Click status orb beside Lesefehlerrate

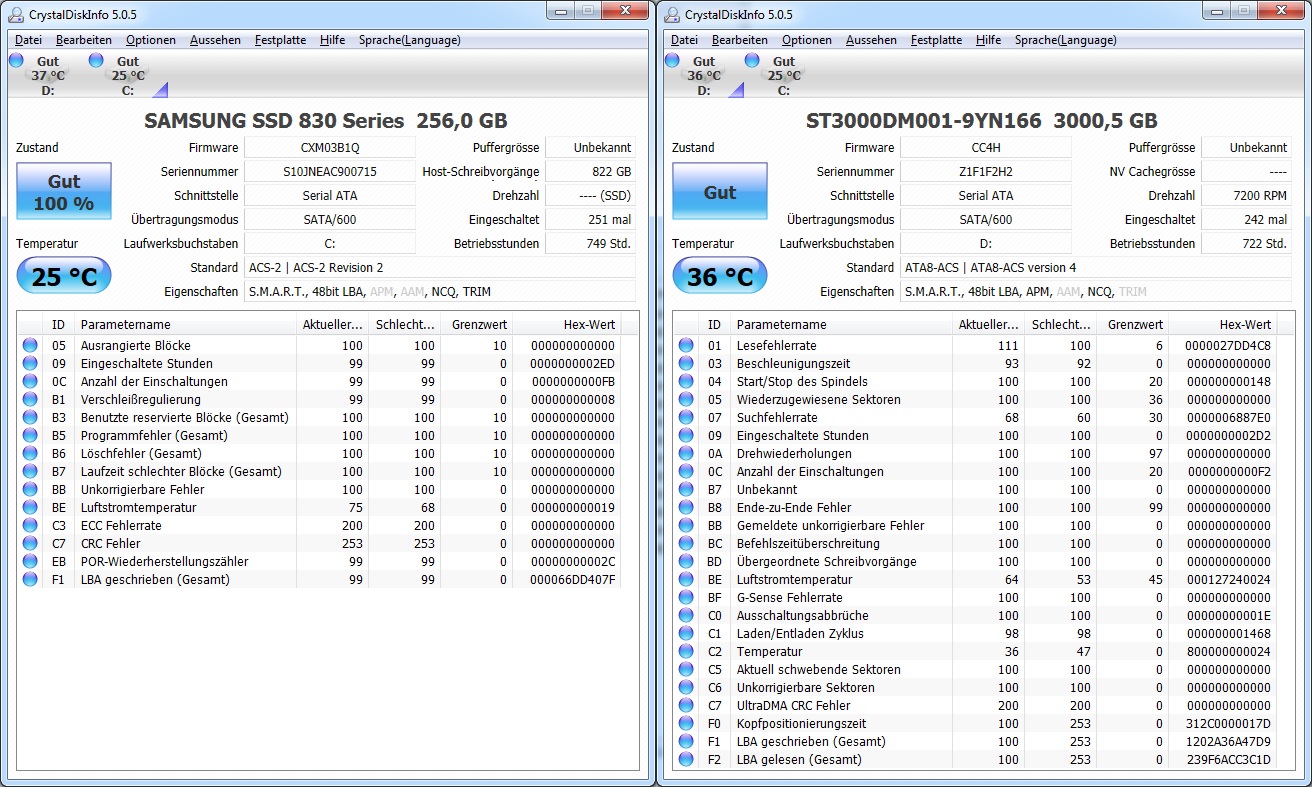pyautogui.click(x=686, y=345)
